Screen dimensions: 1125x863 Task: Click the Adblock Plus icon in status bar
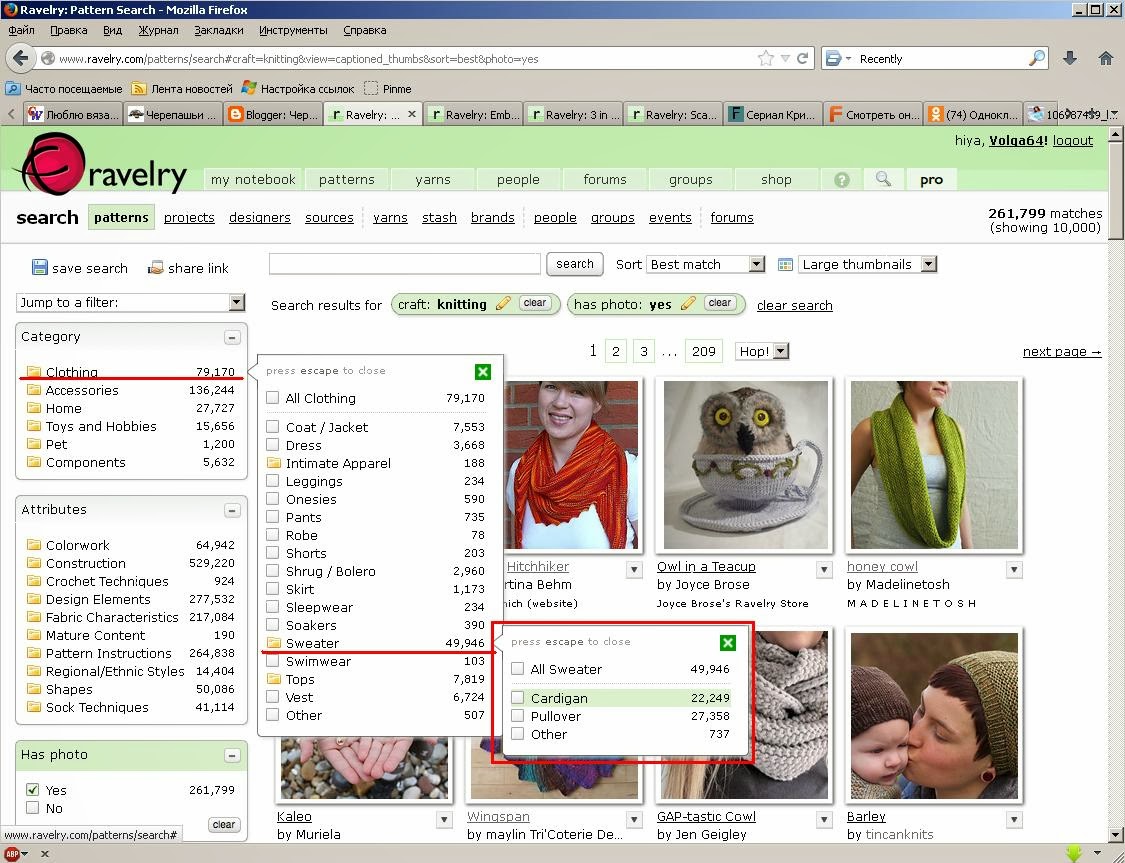tap(11, 854)
